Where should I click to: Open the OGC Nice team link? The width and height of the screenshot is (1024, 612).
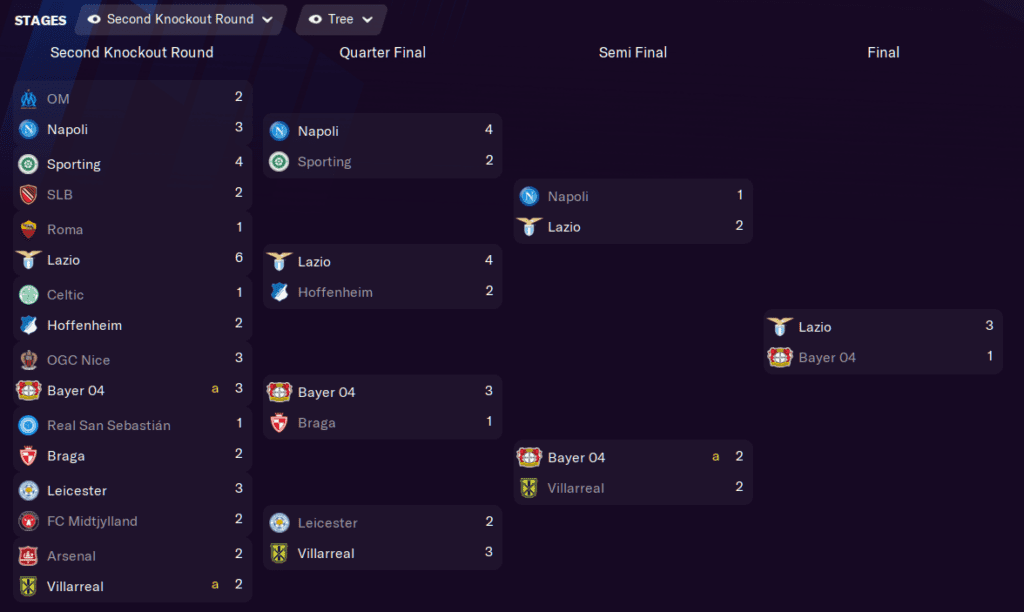click(x=78, y=360)
